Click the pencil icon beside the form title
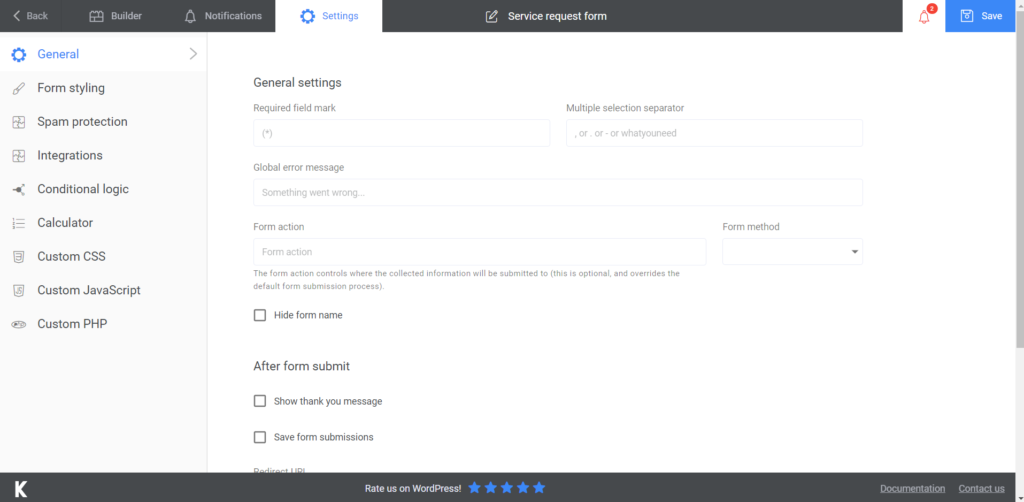1024x502 pixels. click(492, 16)
